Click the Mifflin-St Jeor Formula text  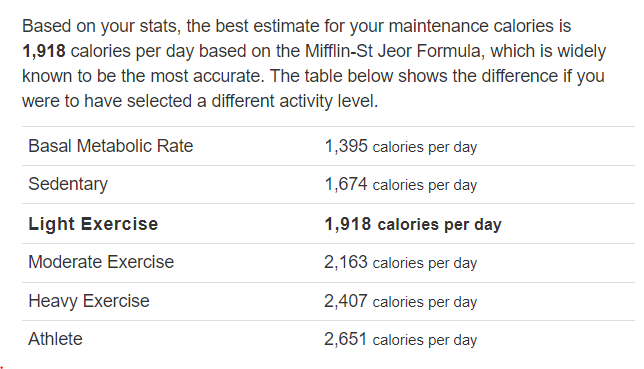(392, 51)
